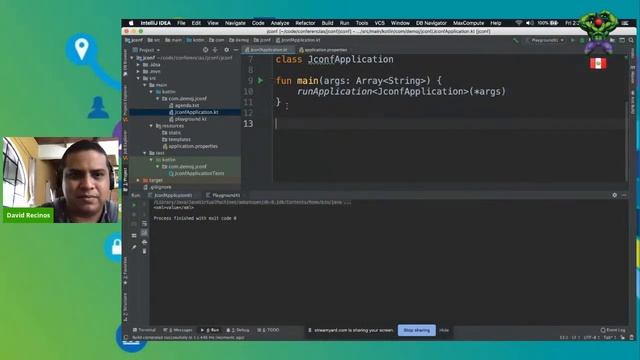Open the Debug tool window button
This screenshot has height=360, width=640.
[x=238, y=330]
